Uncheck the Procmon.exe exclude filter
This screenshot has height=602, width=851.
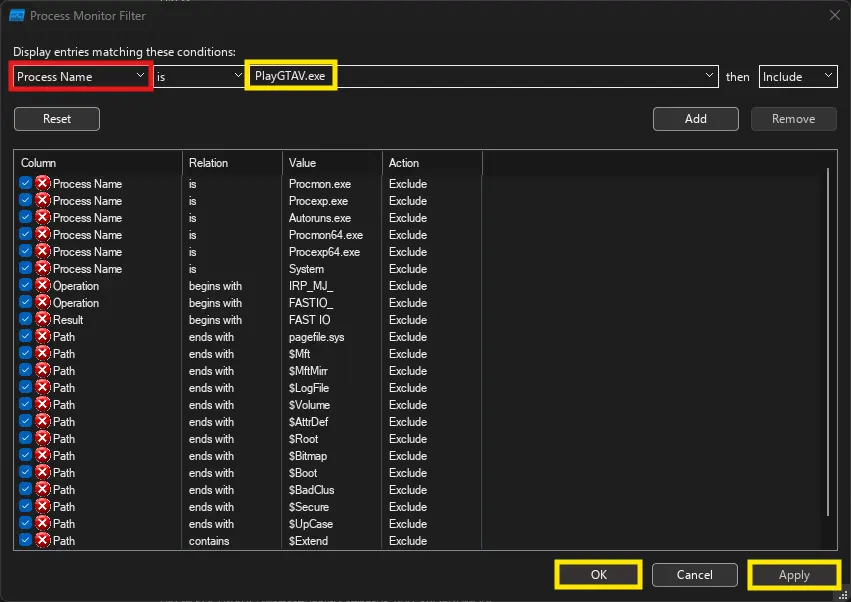(x=25, y=182)
